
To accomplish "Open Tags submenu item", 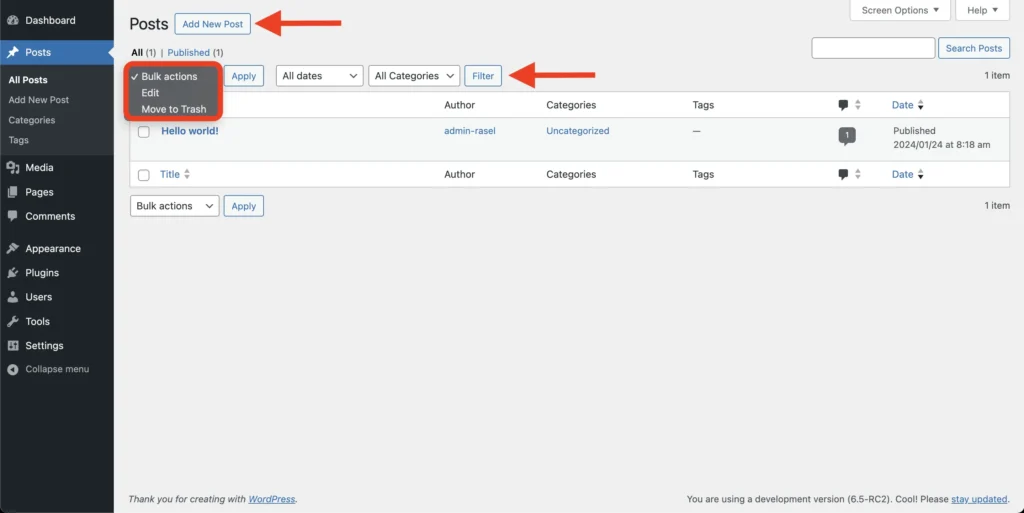I will click(x=18, y=140).
